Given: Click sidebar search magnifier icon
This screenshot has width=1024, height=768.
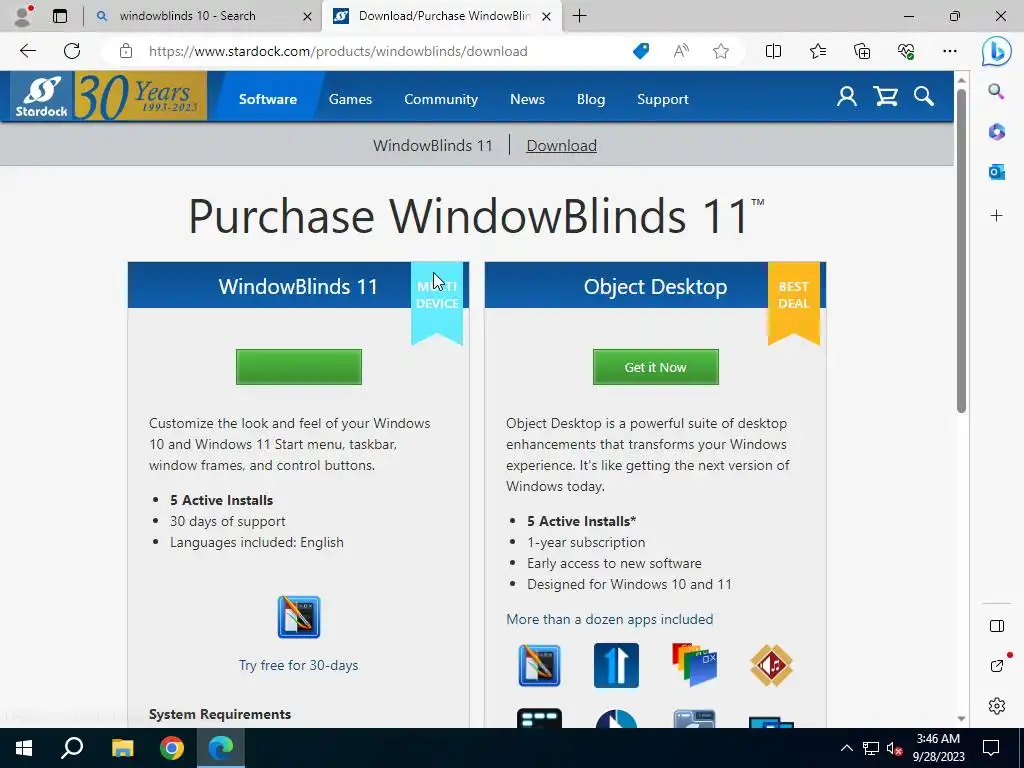Looking at the screenshot, I should (x=996, y=91).
